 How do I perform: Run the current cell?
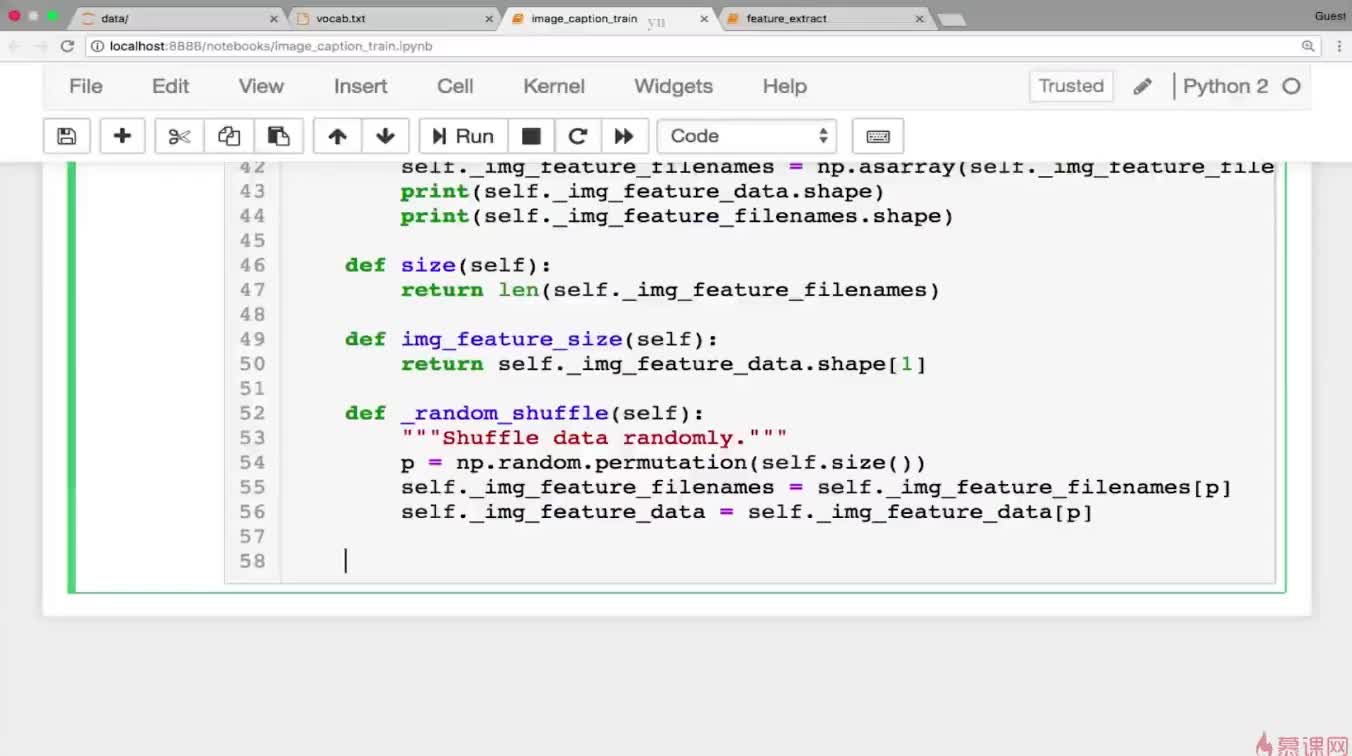pyautogui.click(x=463, y=136)
